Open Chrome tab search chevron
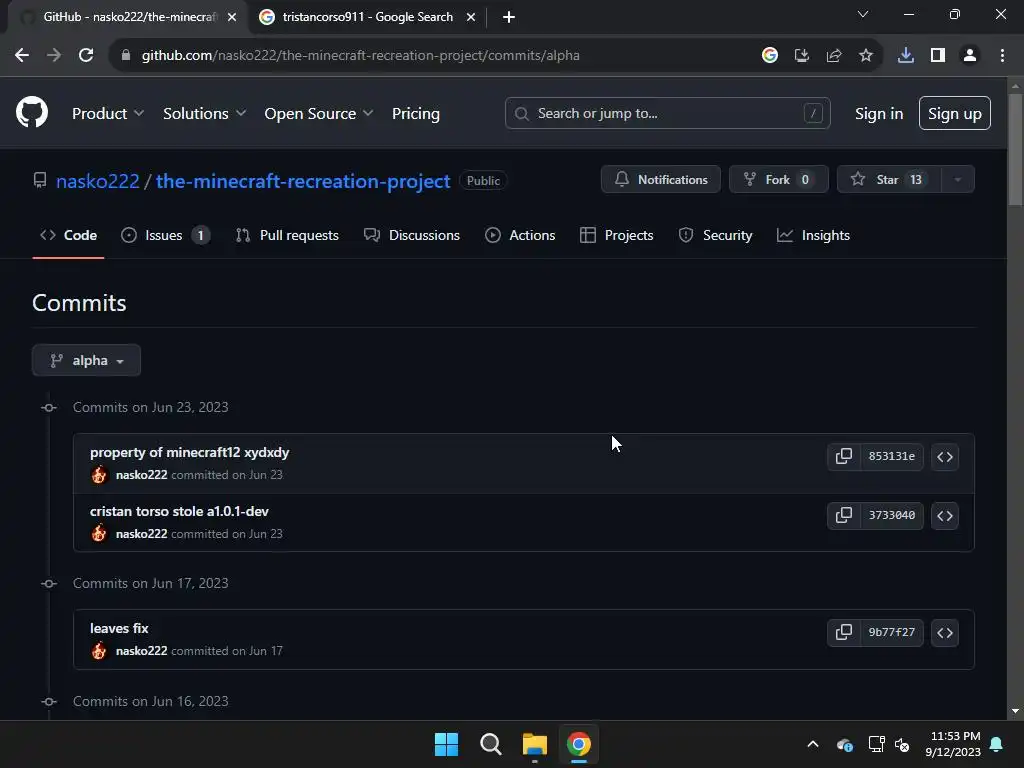 (863, 14)
